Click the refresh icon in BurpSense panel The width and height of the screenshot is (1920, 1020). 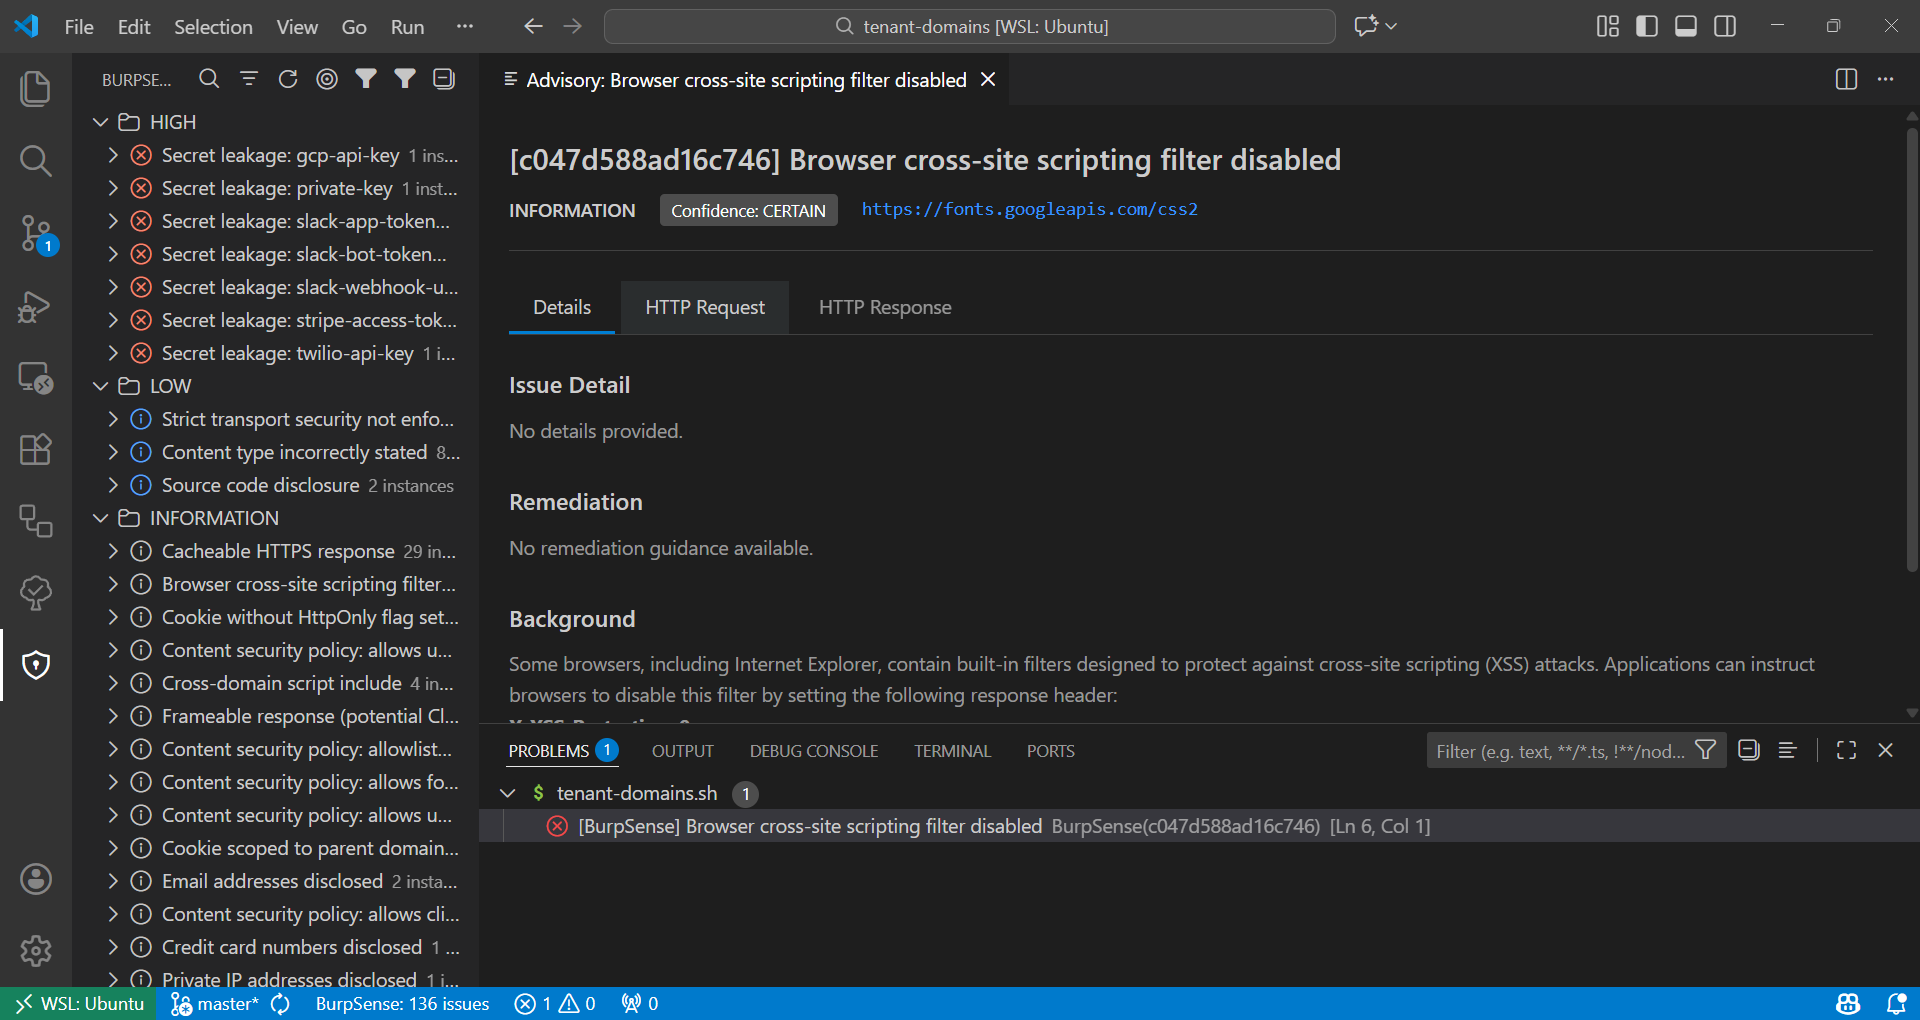click(288, 79)
